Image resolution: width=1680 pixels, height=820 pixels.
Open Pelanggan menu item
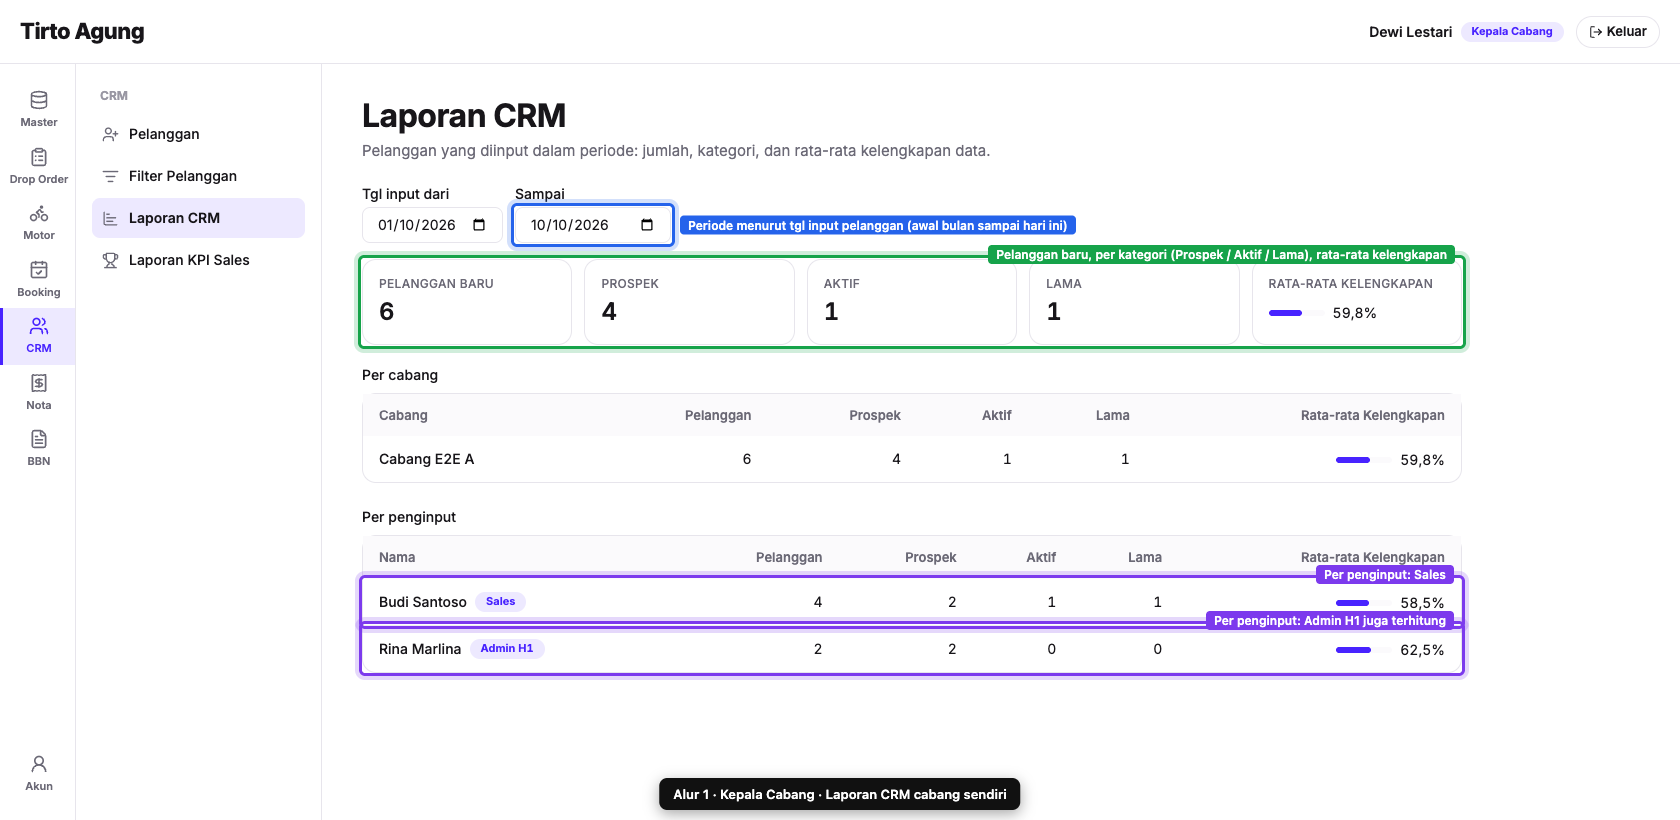[198, 134]
